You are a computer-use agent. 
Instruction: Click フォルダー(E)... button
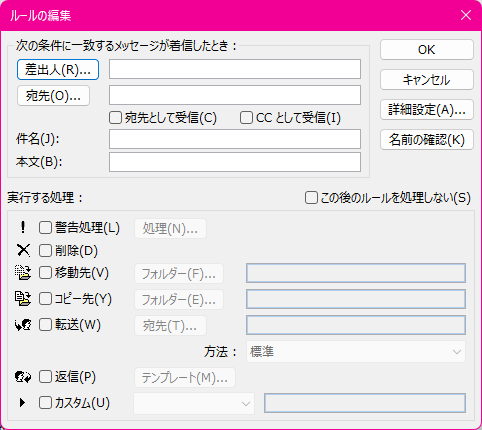(x=179, y=300)
